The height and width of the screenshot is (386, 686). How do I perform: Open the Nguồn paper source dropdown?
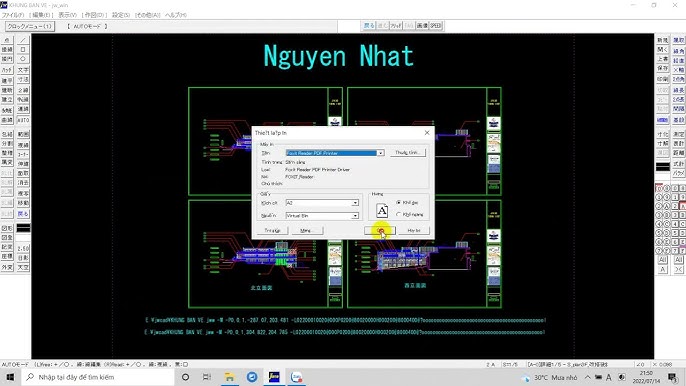click(355, 215)
